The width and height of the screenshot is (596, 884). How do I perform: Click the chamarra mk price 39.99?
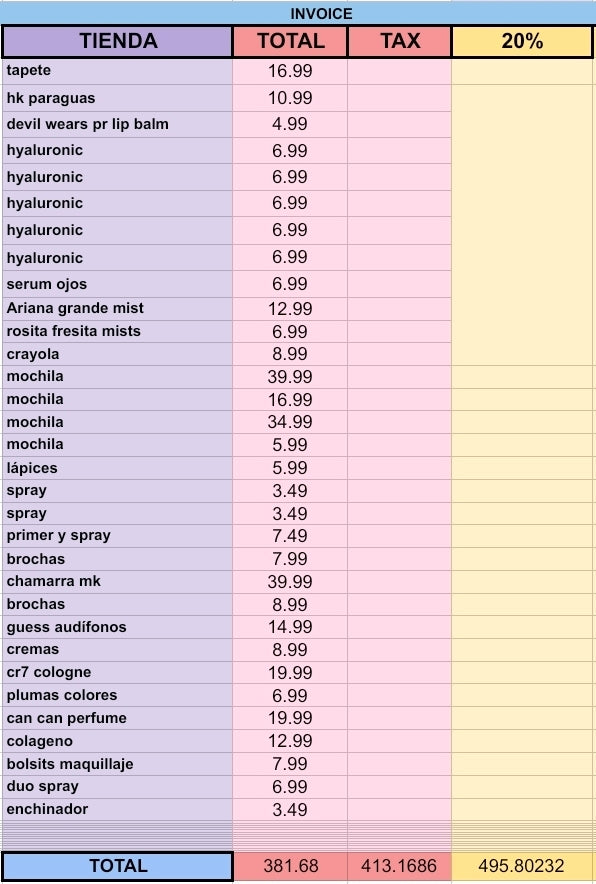(x=290, y=582)
